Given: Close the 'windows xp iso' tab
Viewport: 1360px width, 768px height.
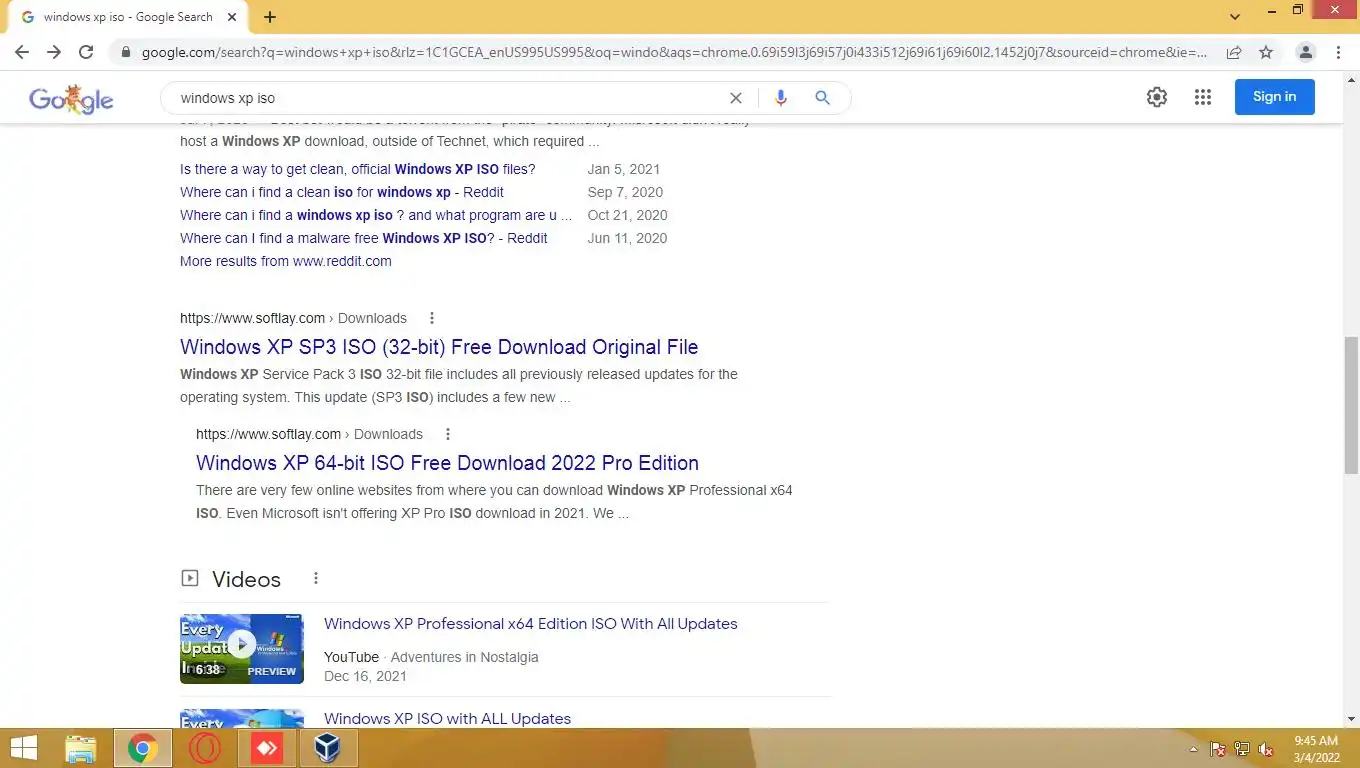Looking at the screenshot, I should tap(232, 17).
